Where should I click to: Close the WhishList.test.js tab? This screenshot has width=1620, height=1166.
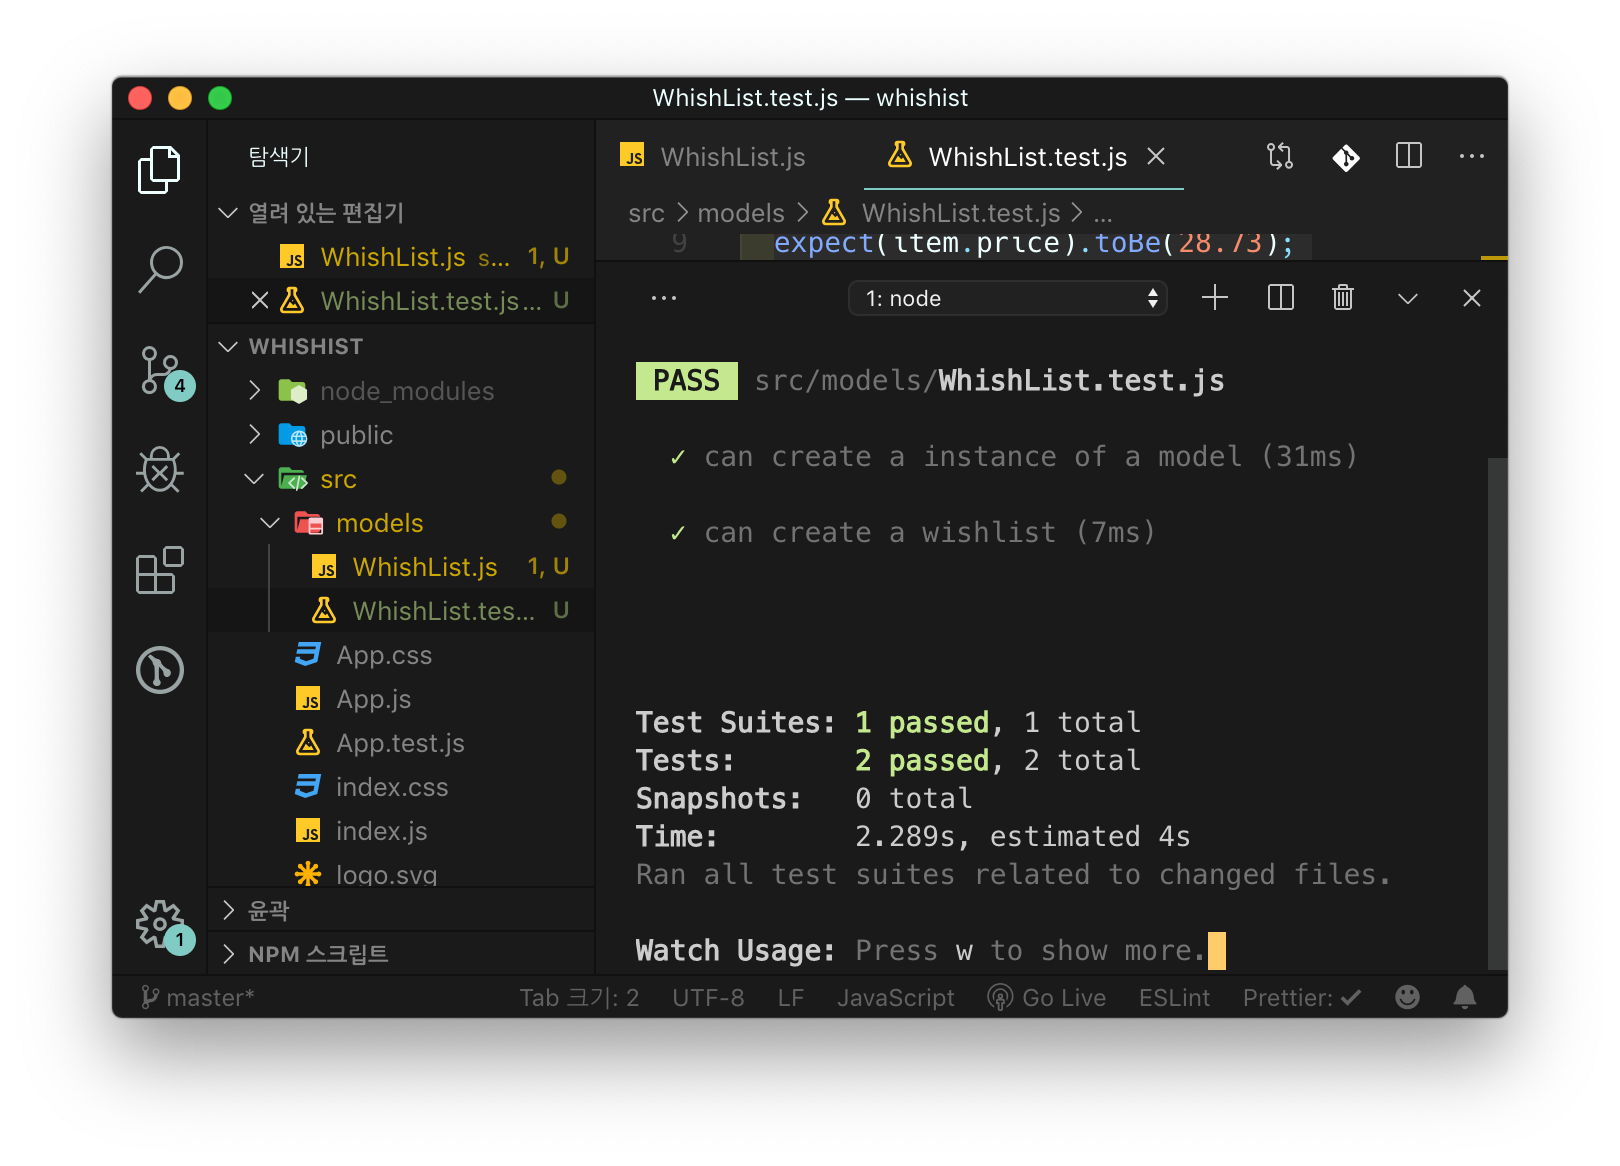click(1157, 156)
